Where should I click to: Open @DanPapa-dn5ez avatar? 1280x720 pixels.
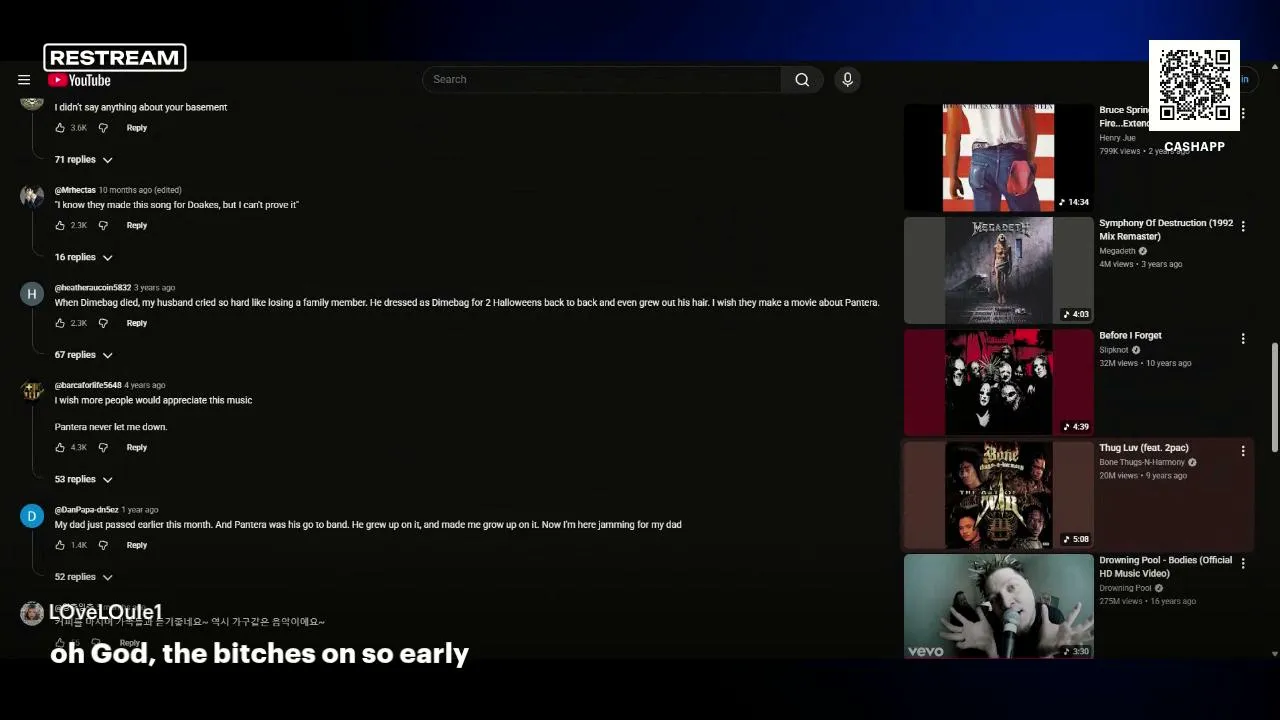click(32, 516)
